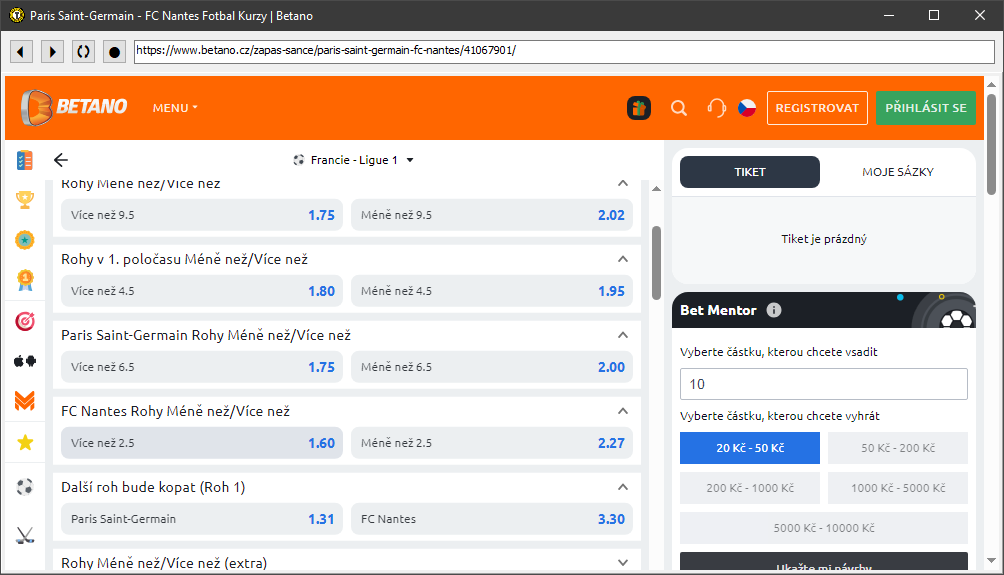The image size is (1004, 575).
Task: Click the page scrollbar thumb
Action: (x=991, y=144)
